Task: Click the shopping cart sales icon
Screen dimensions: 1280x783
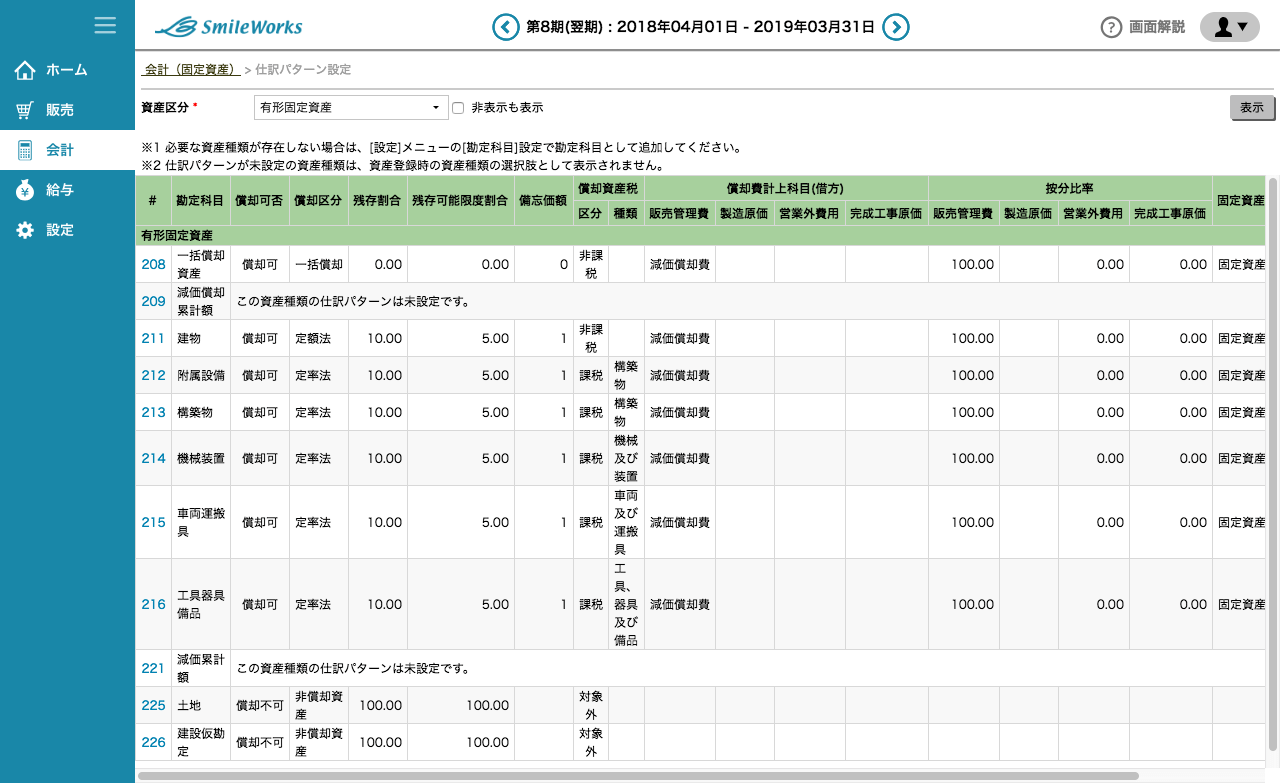Action: 25,110
